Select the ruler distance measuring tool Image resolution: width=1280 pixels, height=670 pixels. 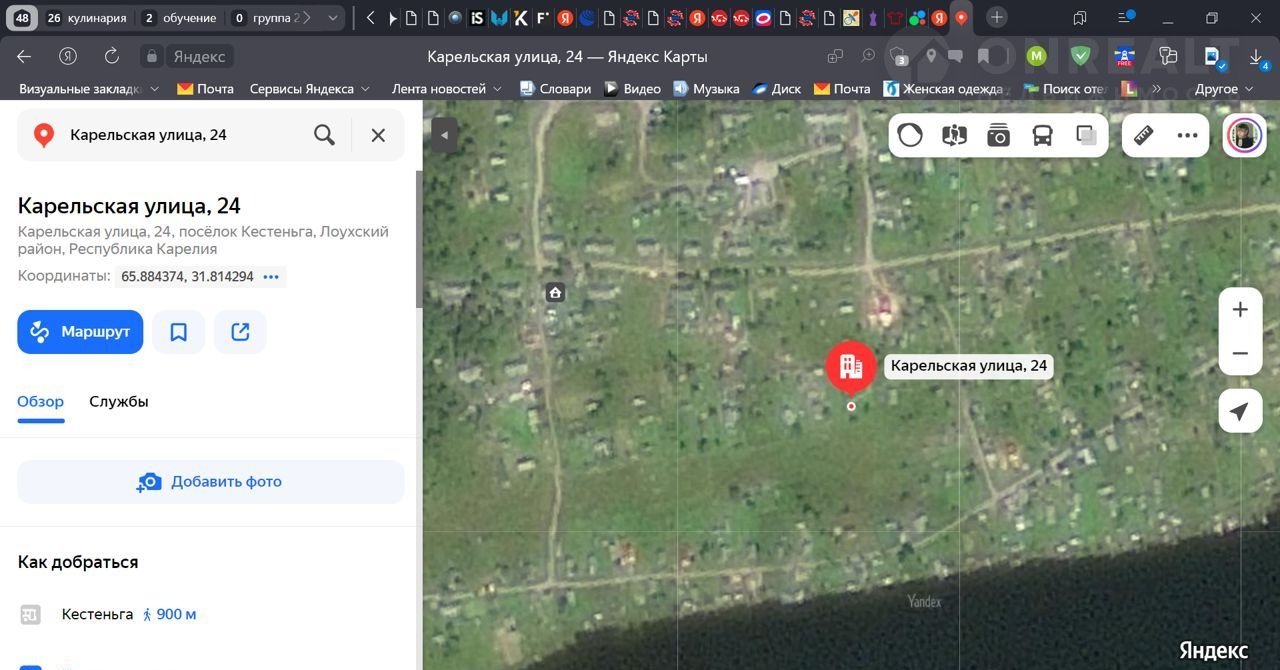click(x=1144, y=136)
